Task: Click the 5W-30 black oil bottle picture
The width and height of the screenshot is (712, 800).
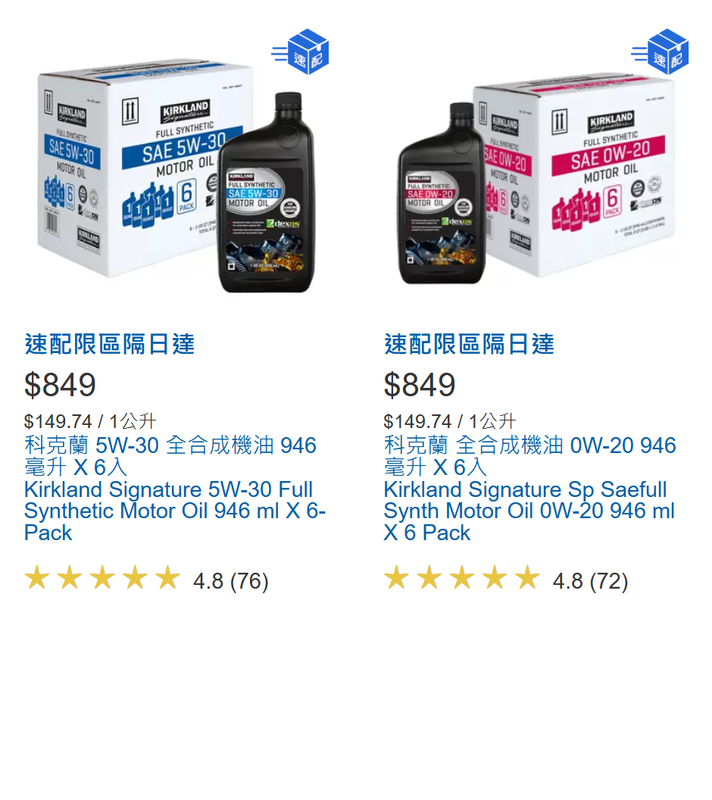Action: (x=266, y=193)
